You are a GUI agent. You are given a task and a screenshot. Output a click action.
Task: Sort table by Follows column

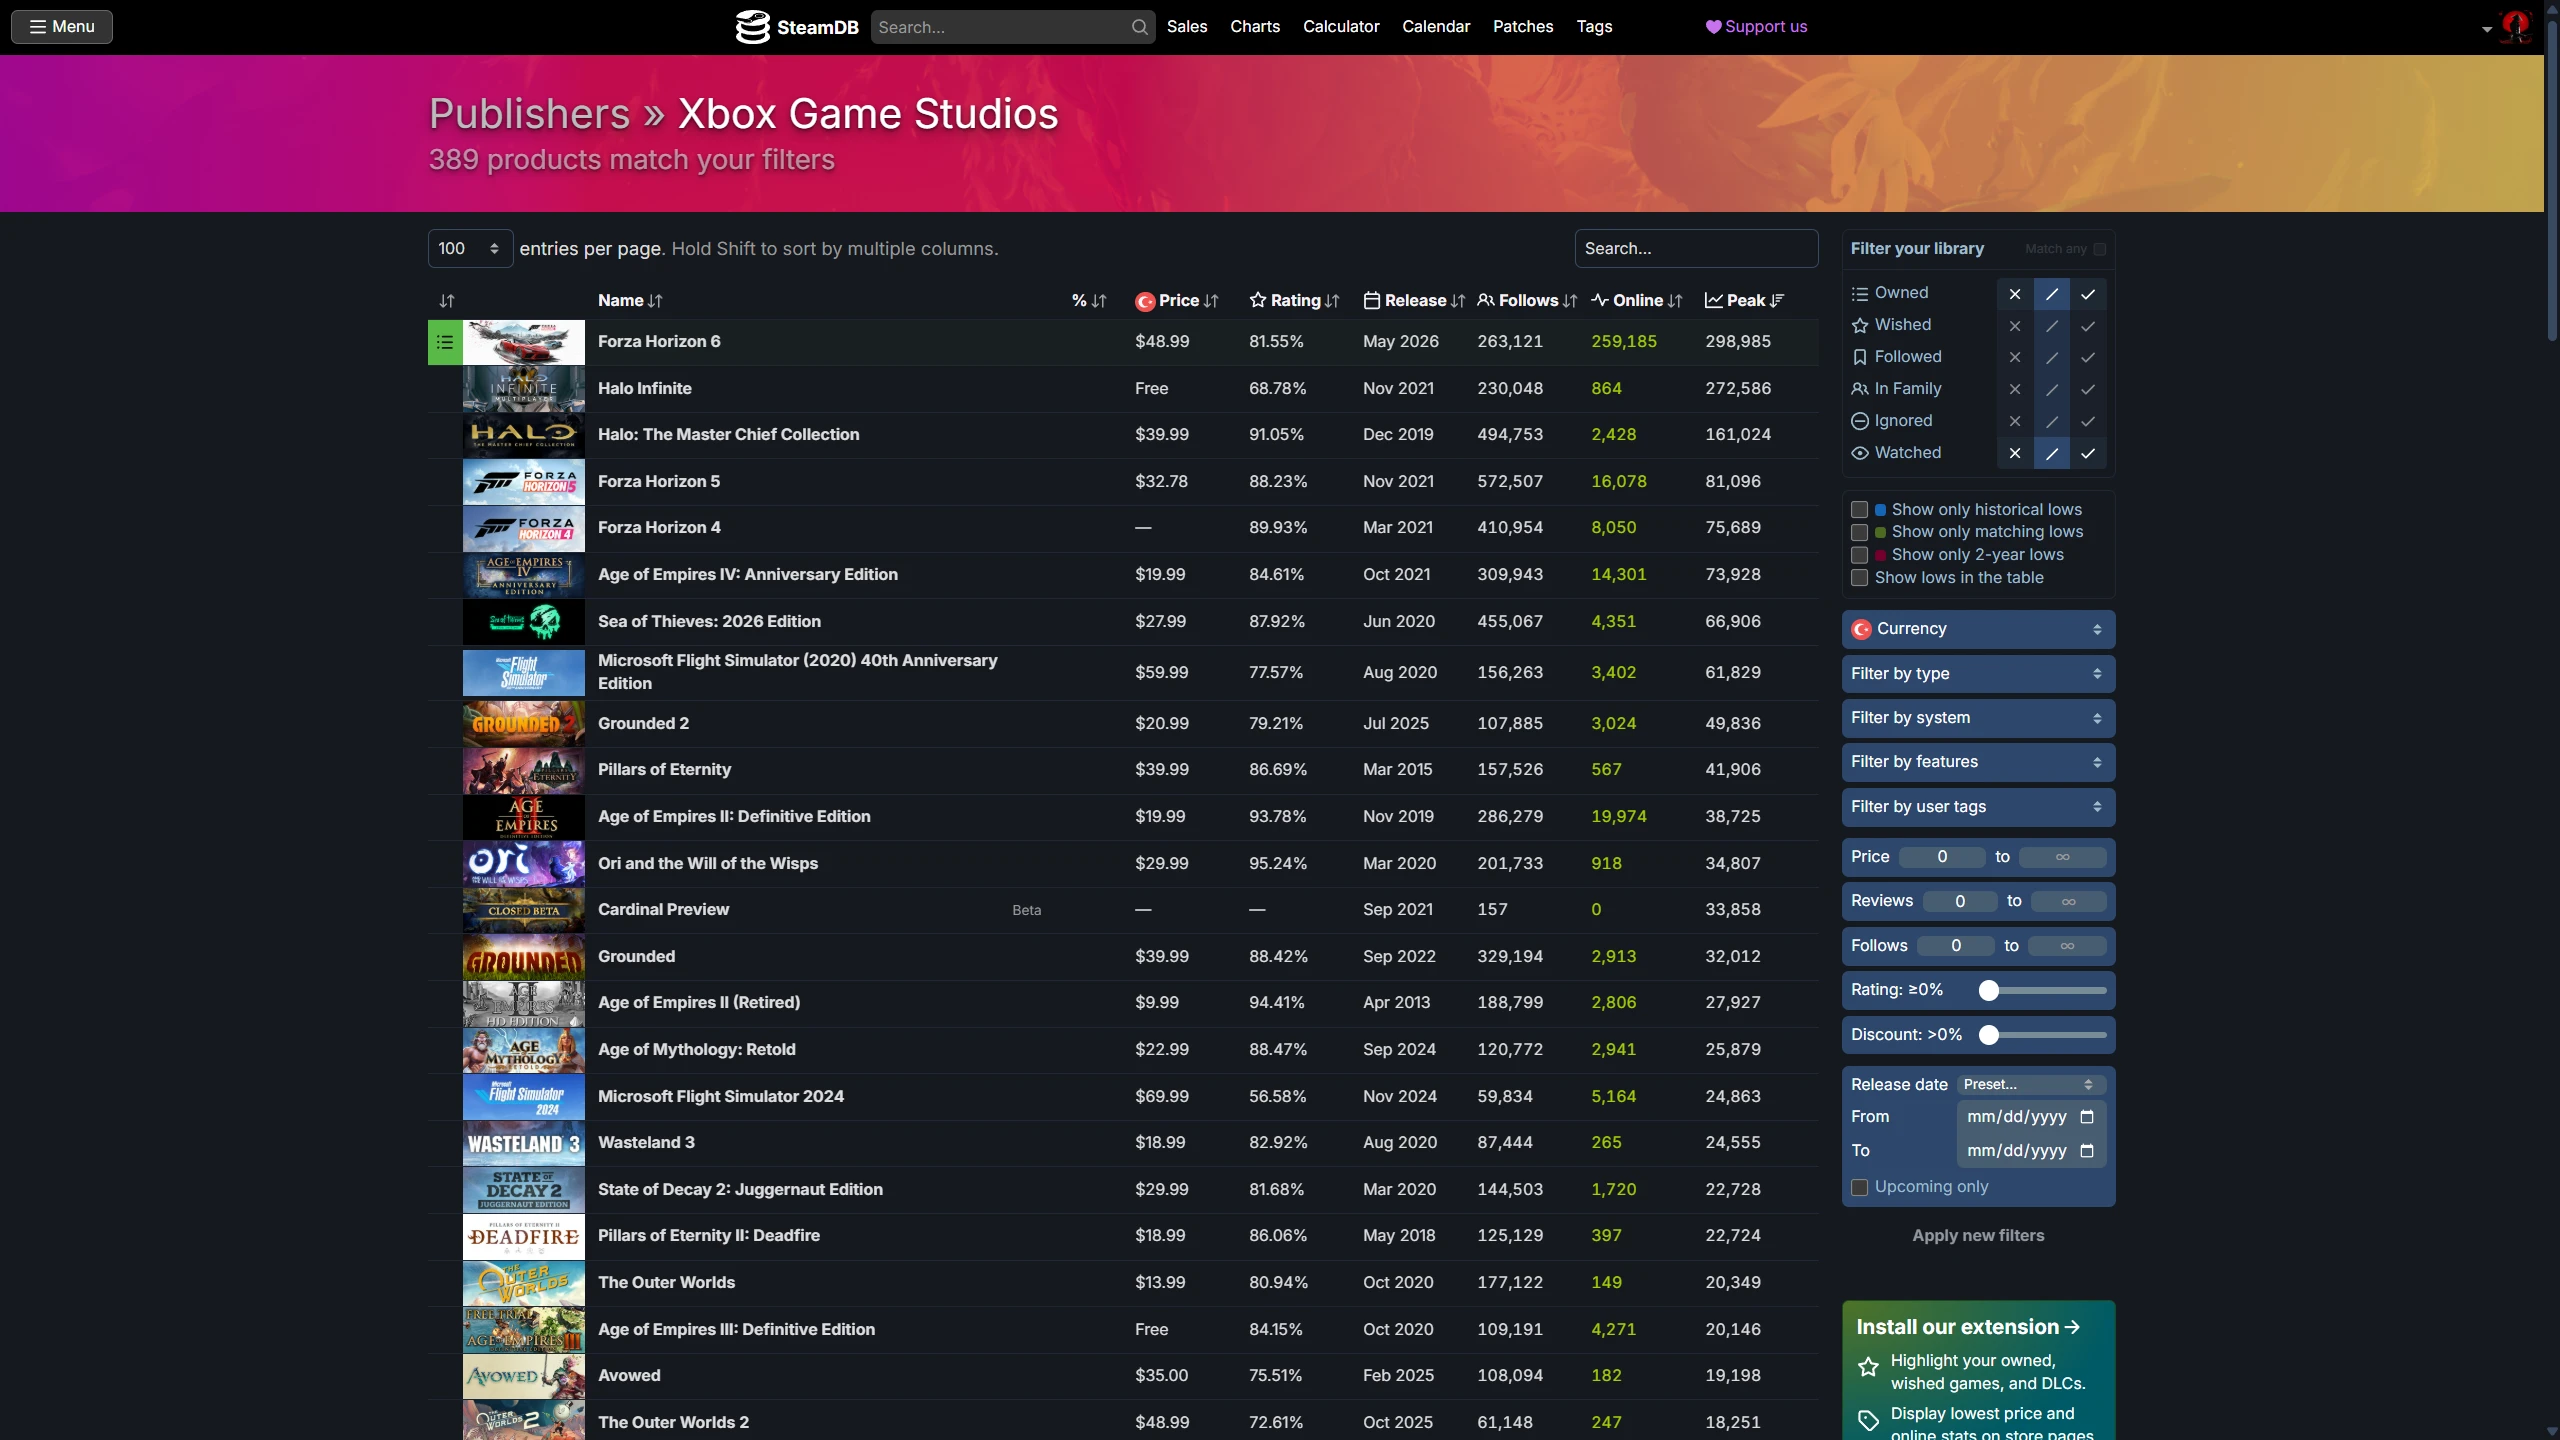pos(1527,301)
